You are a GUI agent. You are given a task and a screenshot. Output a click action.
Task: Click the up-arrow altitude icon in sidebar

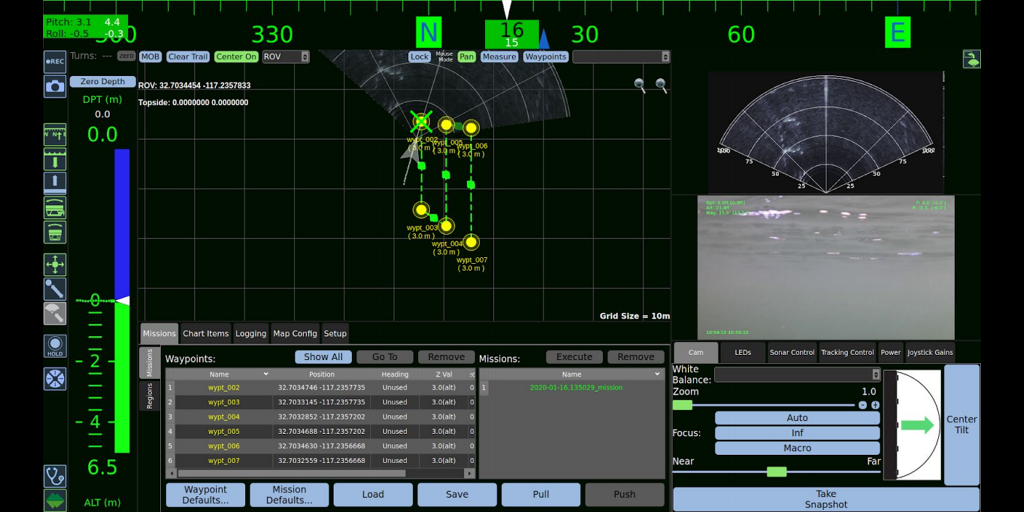pos(55,183)
